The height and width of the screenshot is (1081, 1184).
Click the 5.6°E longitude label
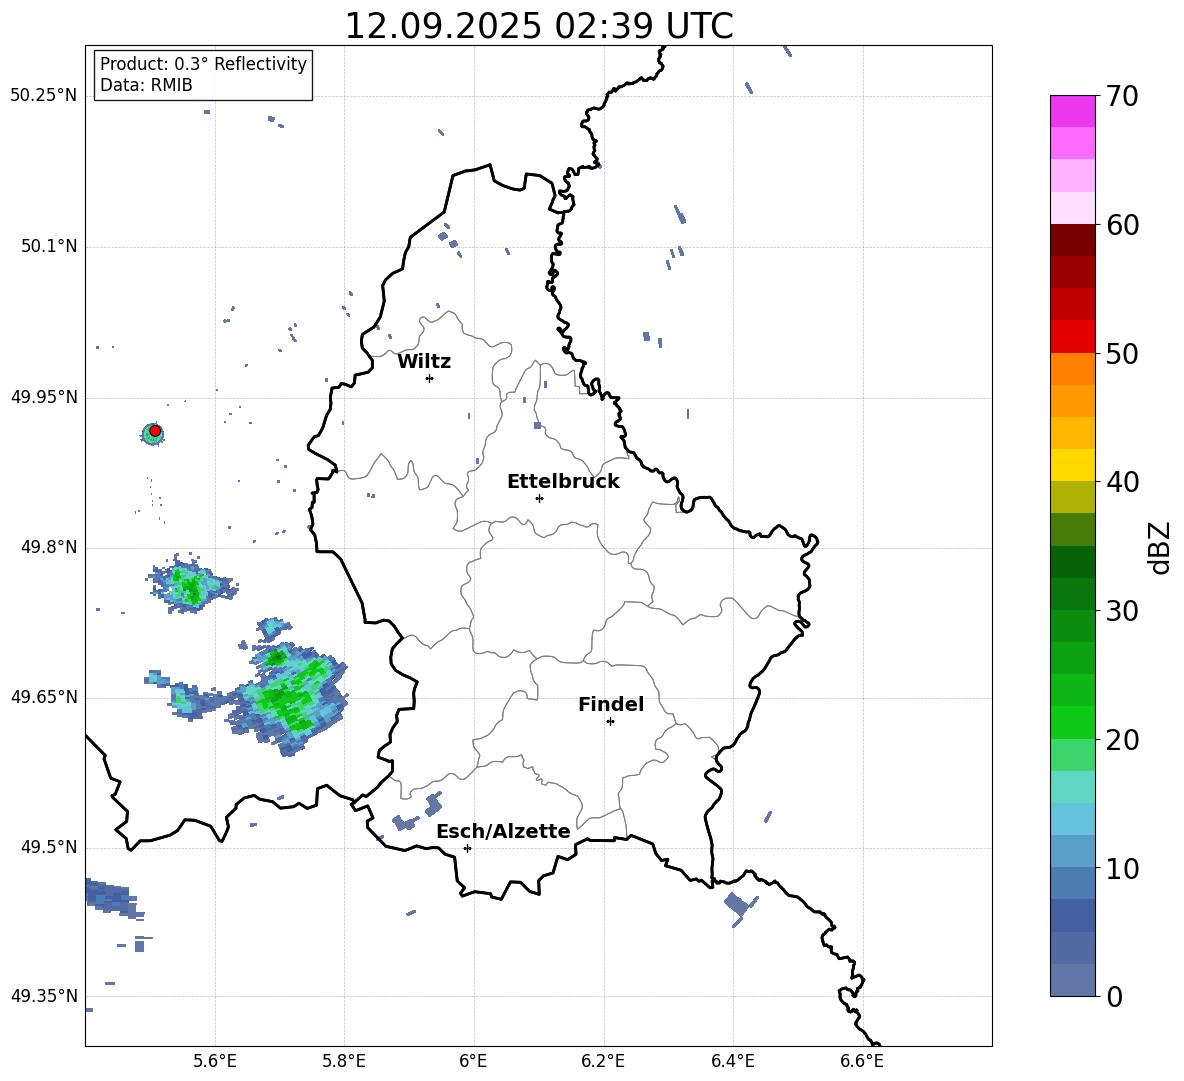(215, 1061)
